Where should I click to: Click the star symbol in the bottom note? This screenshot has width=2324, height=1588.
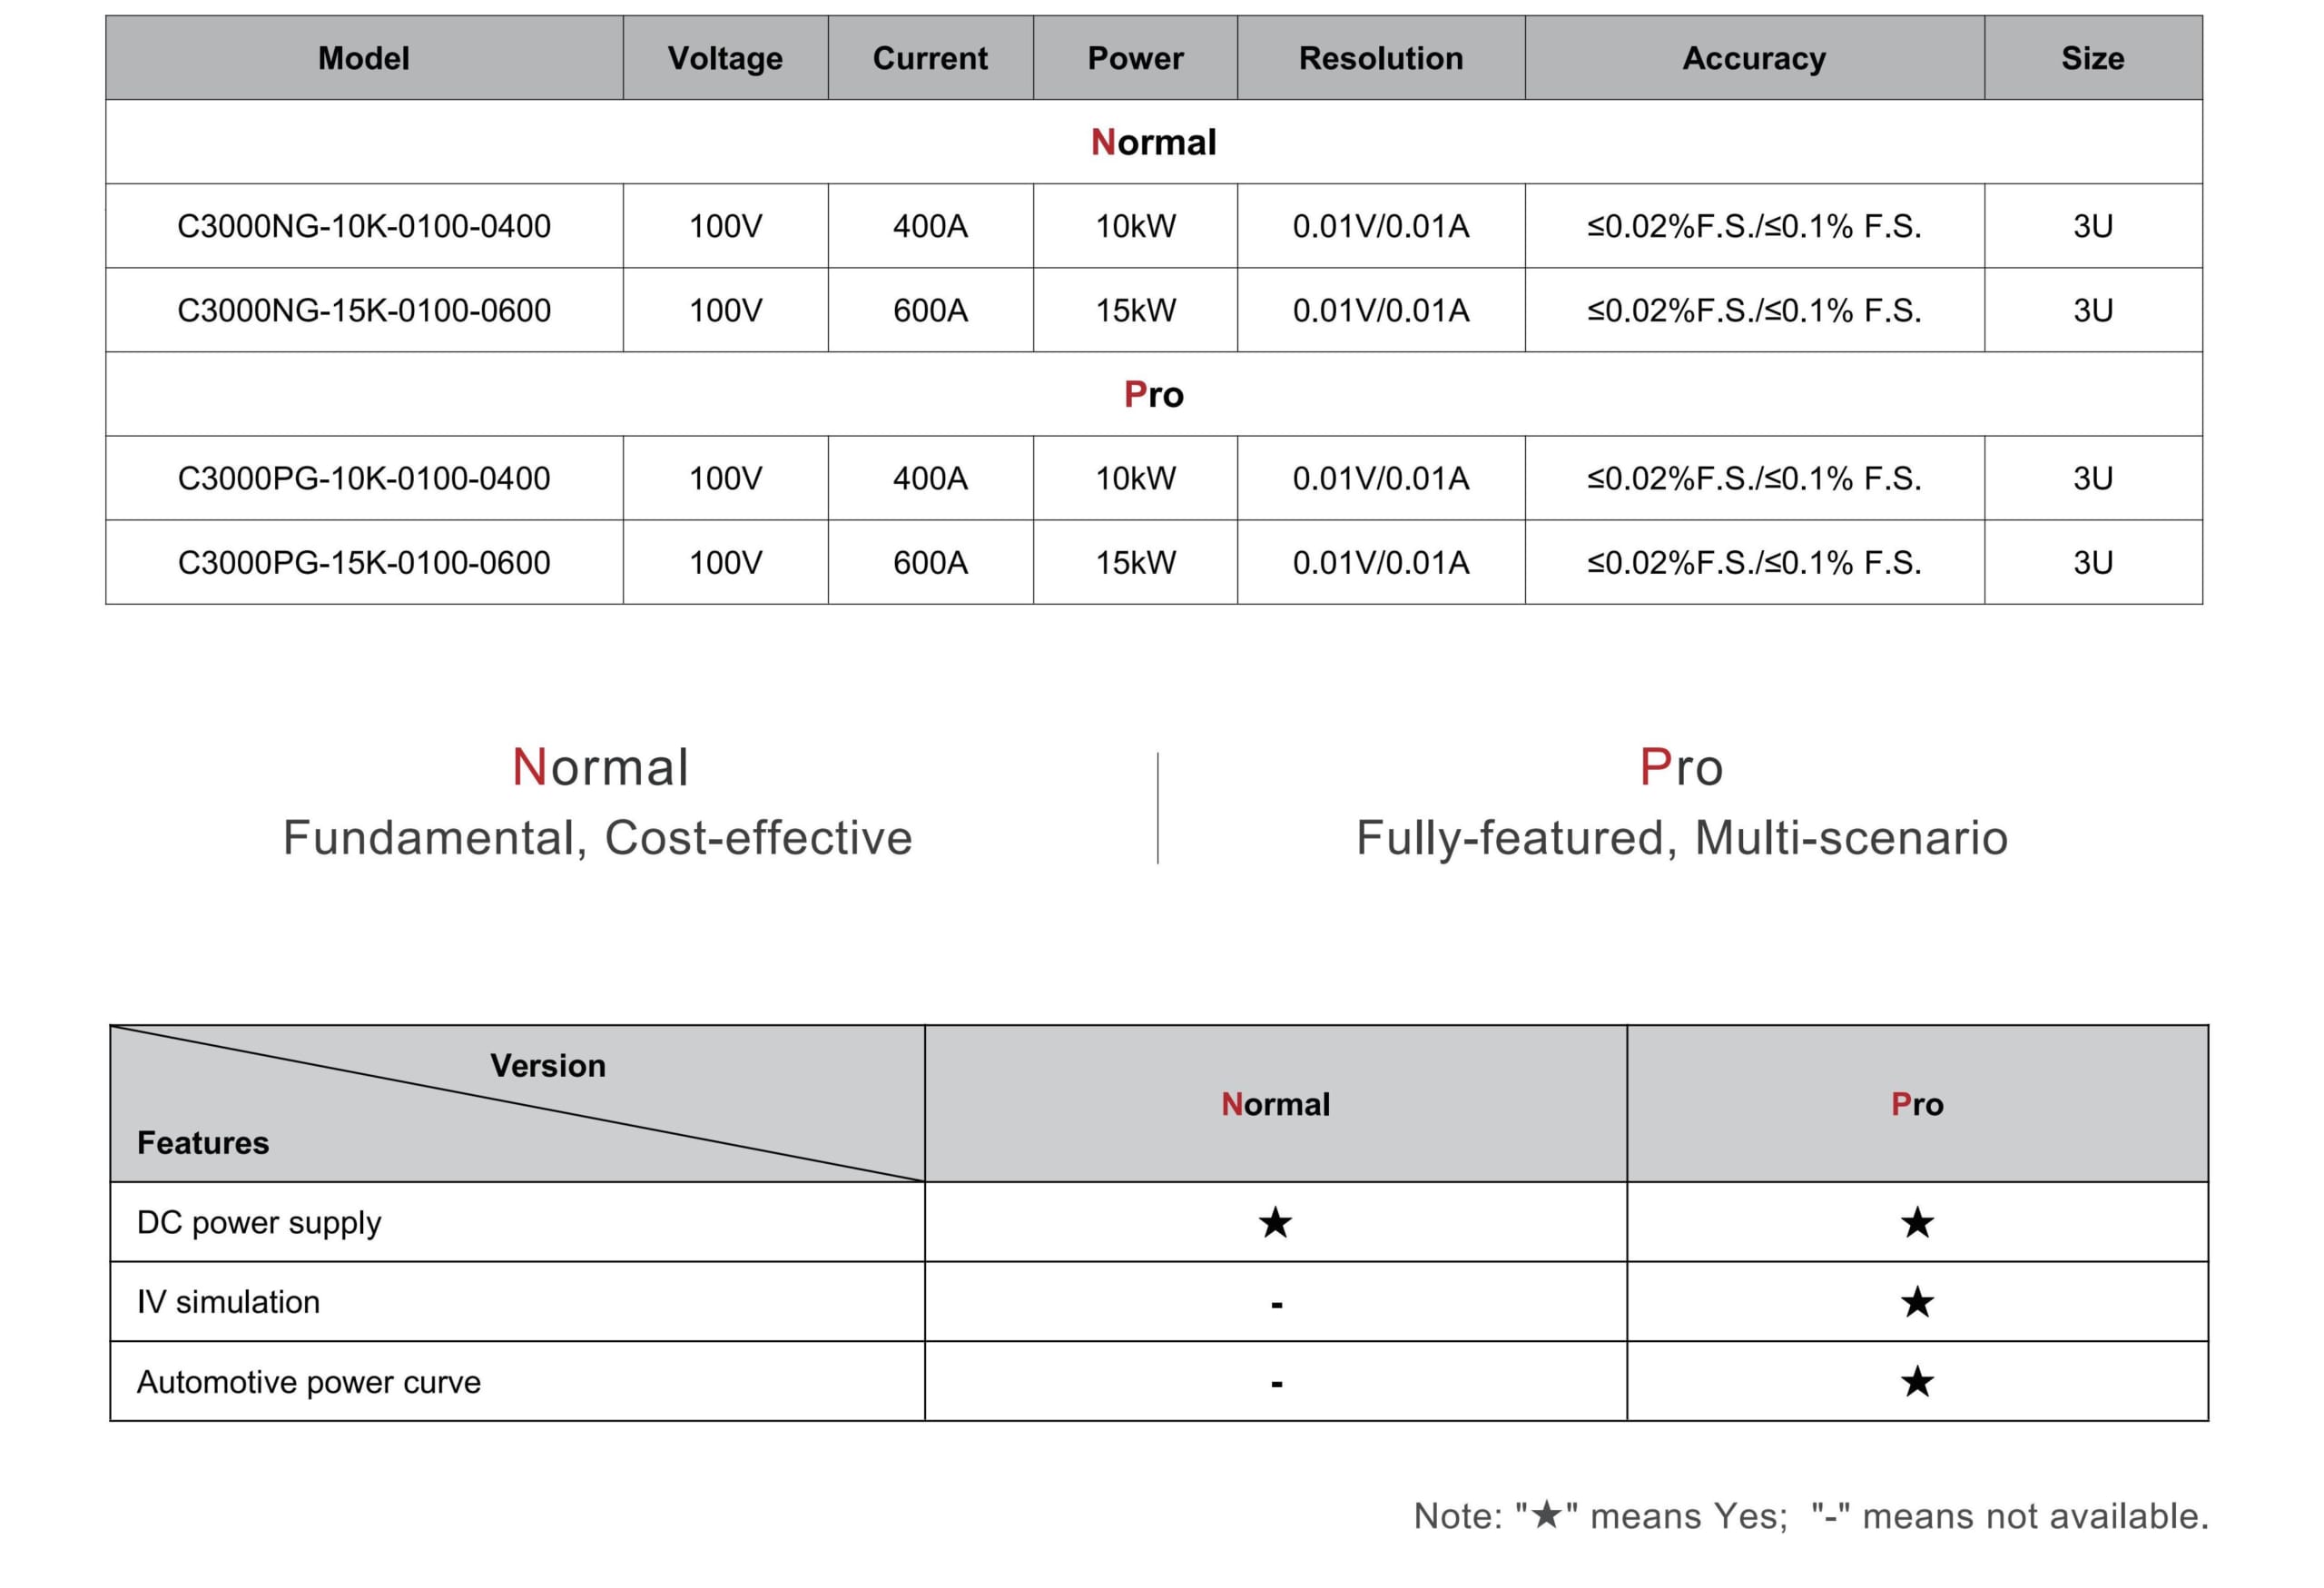[1546, 1515]
